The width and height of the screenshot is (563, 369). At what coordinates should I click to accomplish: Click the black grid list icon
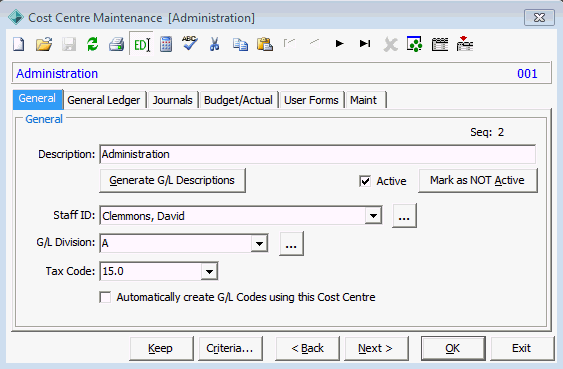point(440,45)
